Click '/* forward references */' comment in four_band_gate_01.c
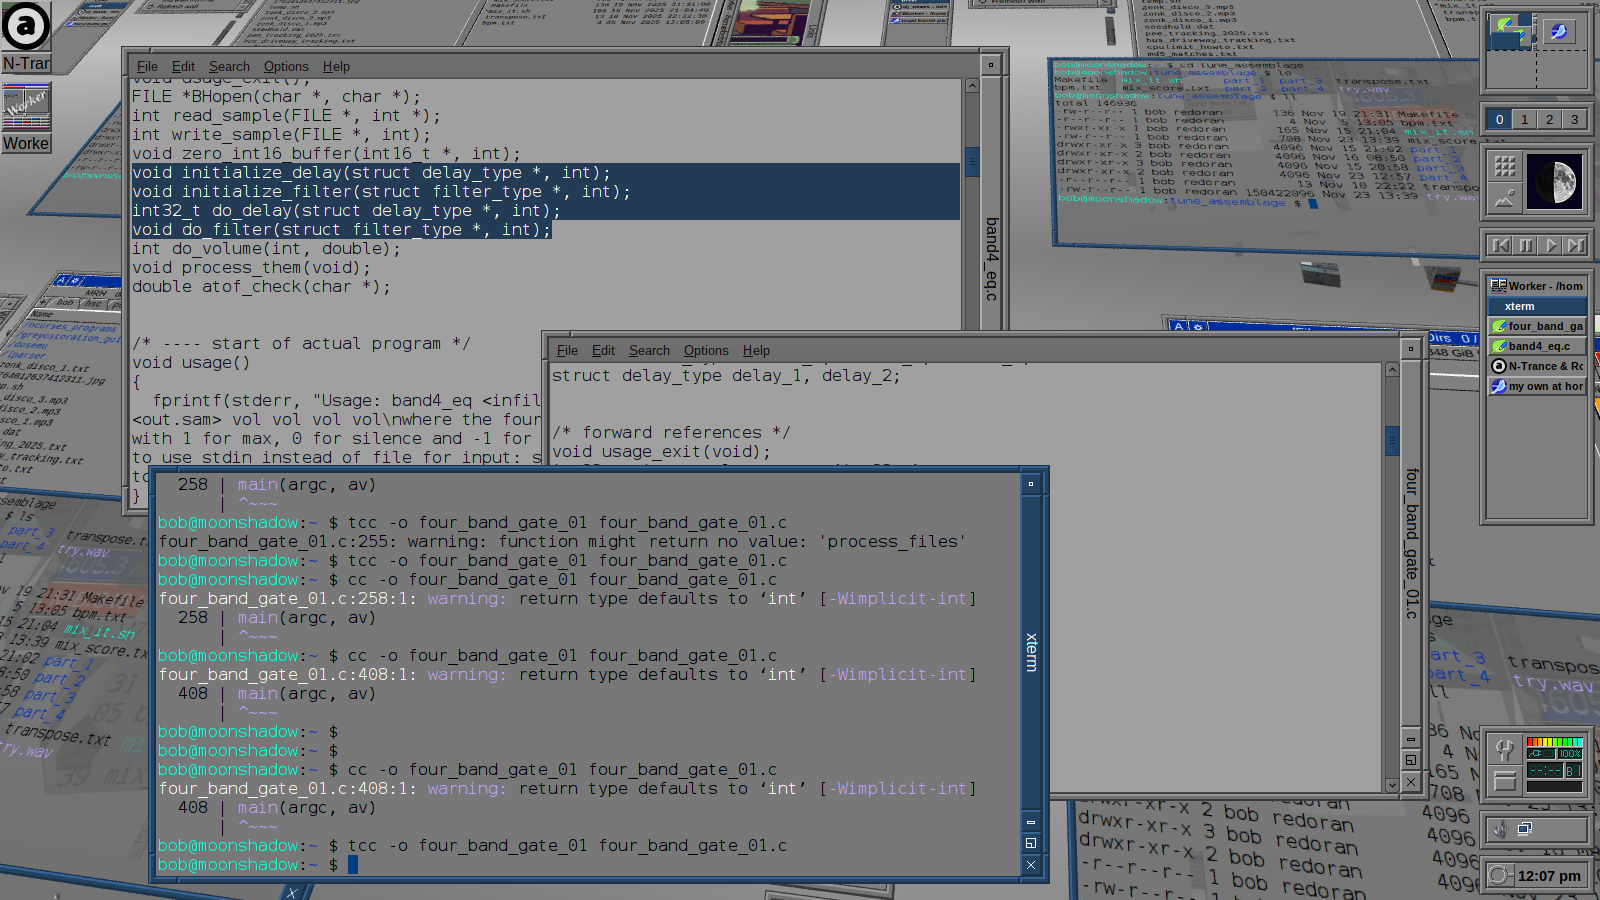 [671, 433]
